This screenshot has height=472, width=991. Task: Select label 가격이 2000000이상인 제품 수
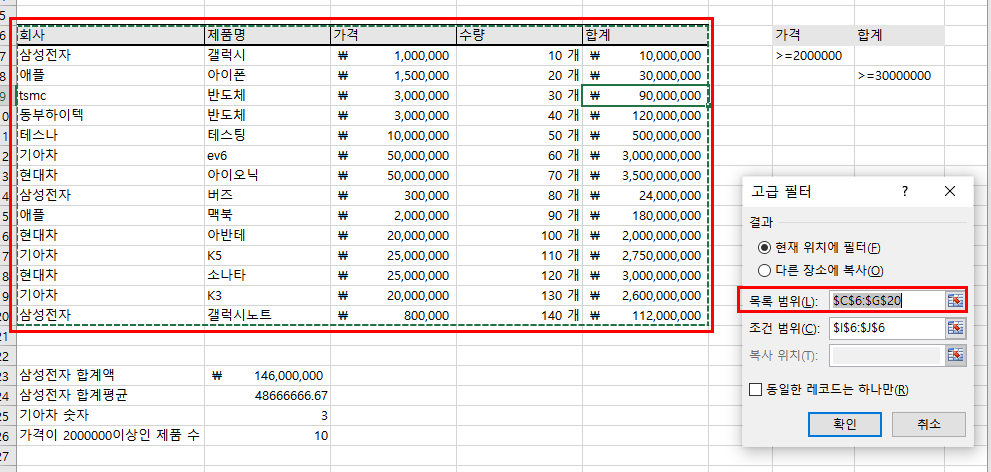111,436
